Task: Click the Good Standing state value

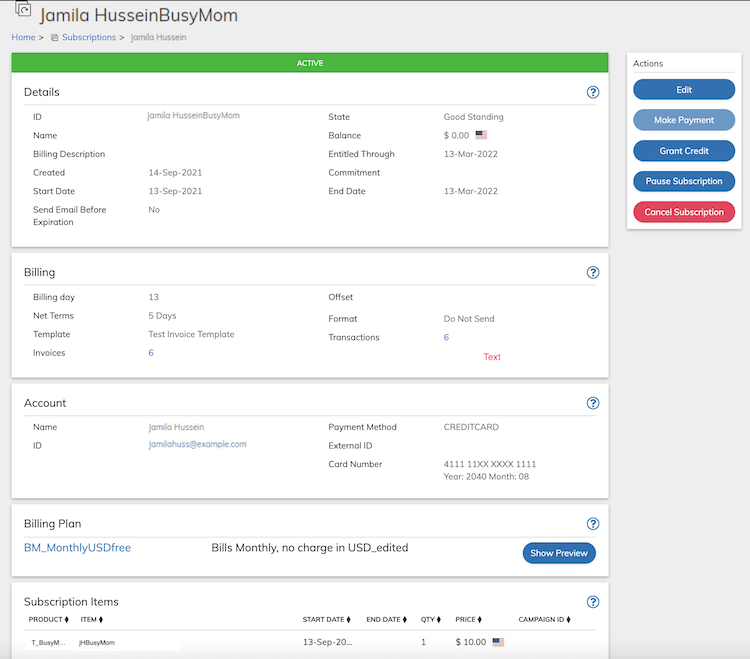Action: pyautogui.click(x=474, y=117)
